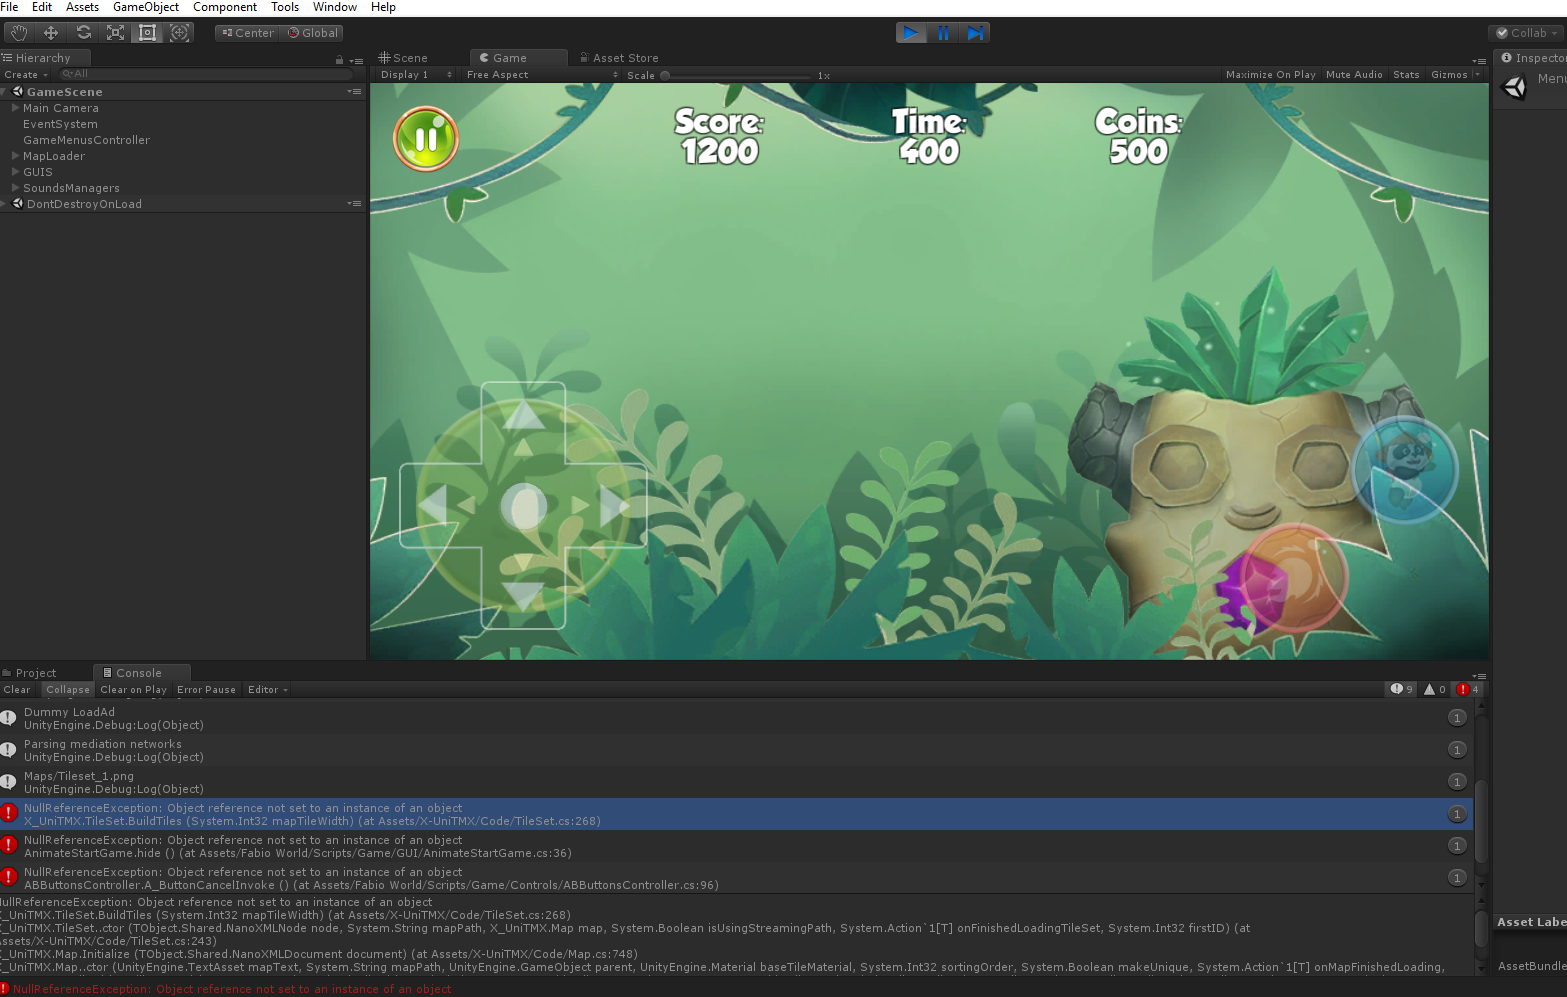
Task: Expand the Main Camera tree item
Action: 15,108
